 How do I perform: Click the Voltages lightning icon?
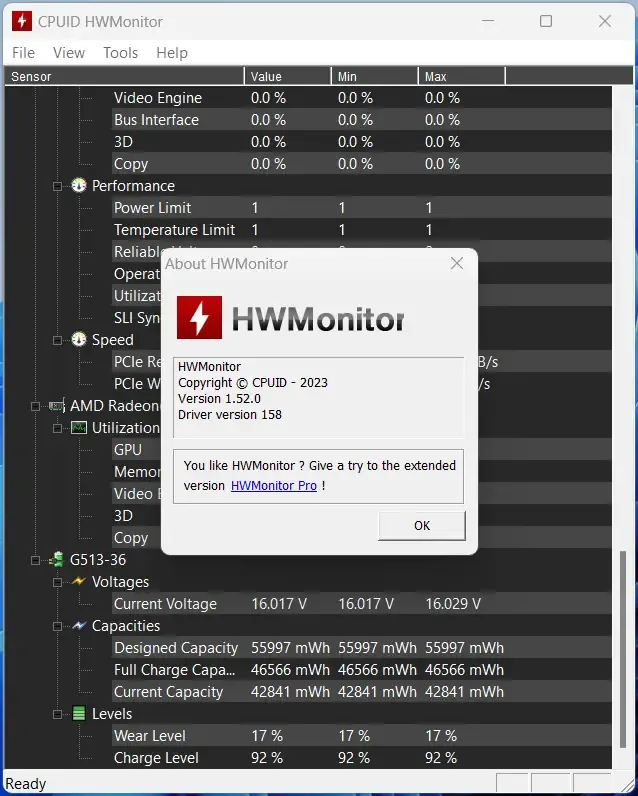point(79,581)
